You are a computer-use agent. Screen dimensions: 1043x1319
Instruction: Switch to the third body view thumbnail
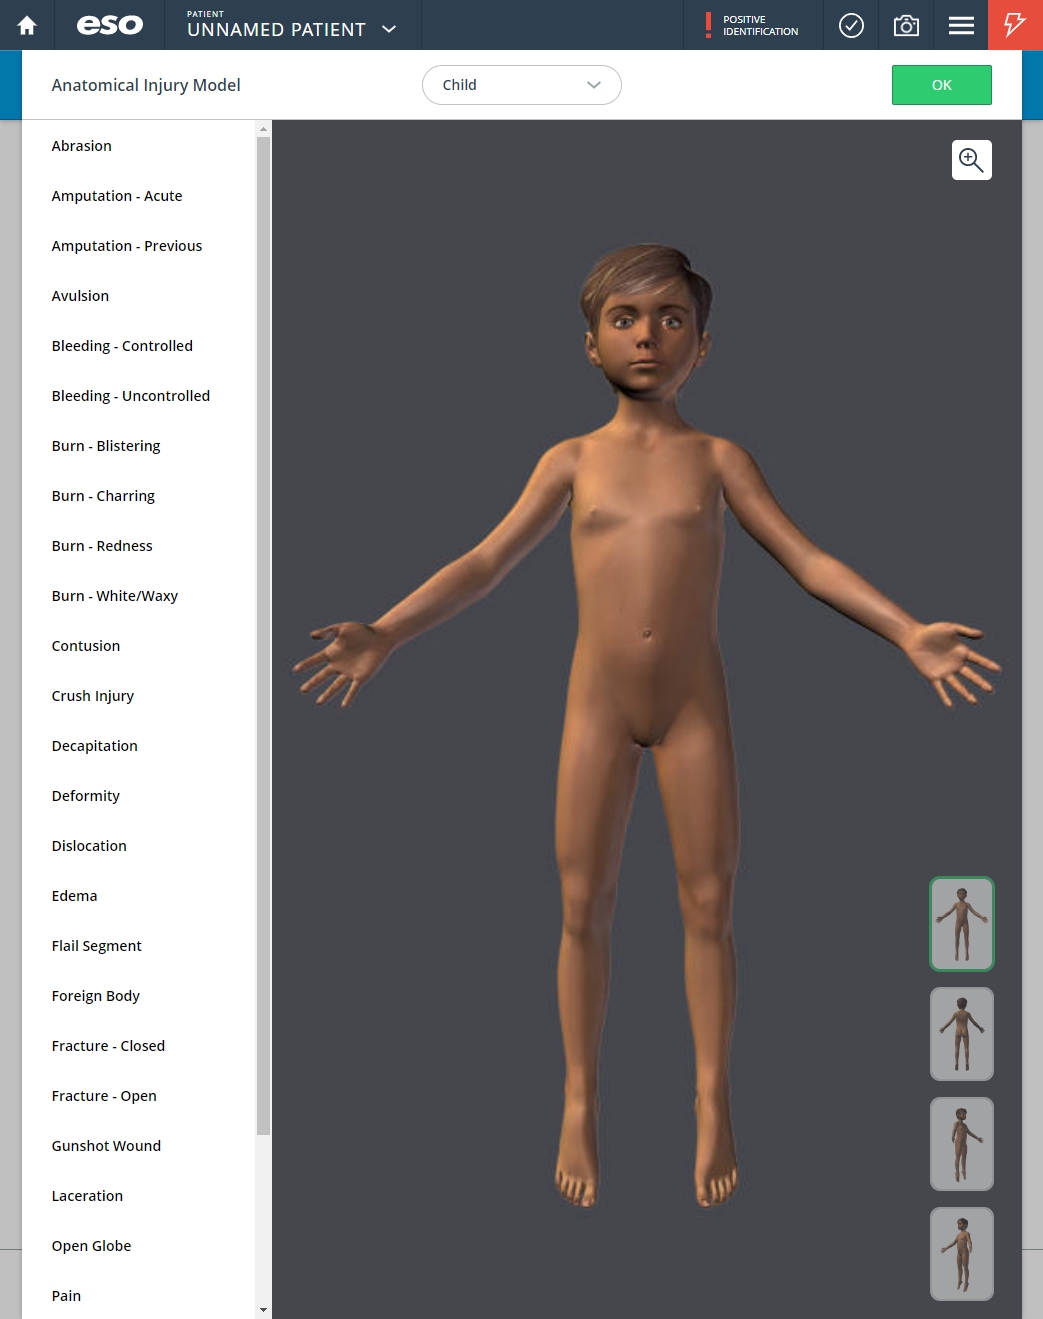pyautogui.click(x=961, y=1144)
